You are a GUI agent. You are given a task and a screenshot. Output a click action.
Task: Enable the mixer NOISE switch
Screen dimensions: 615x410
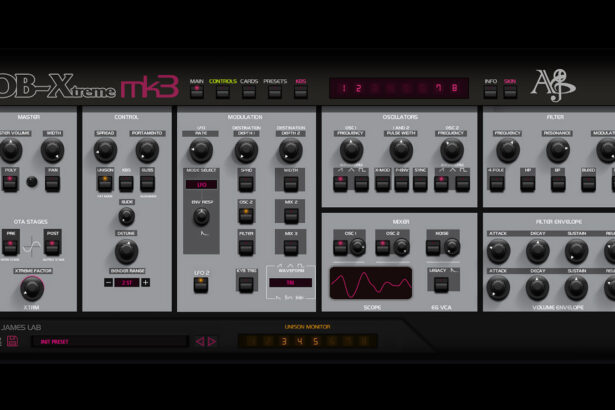[x=433, y=248]
